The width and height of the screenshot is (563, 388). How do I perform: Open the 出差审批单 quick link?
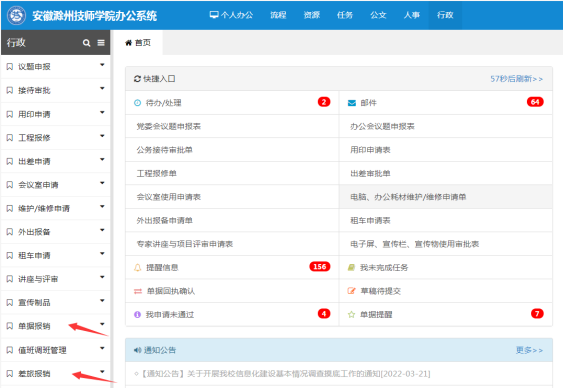point(370,173)
